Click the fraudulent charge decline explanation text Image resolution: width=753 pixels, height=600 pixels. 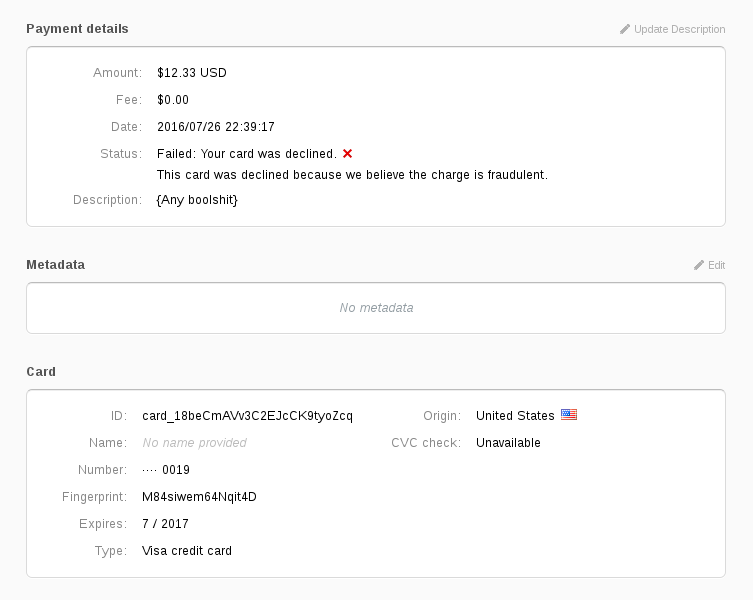click(352, 175)
